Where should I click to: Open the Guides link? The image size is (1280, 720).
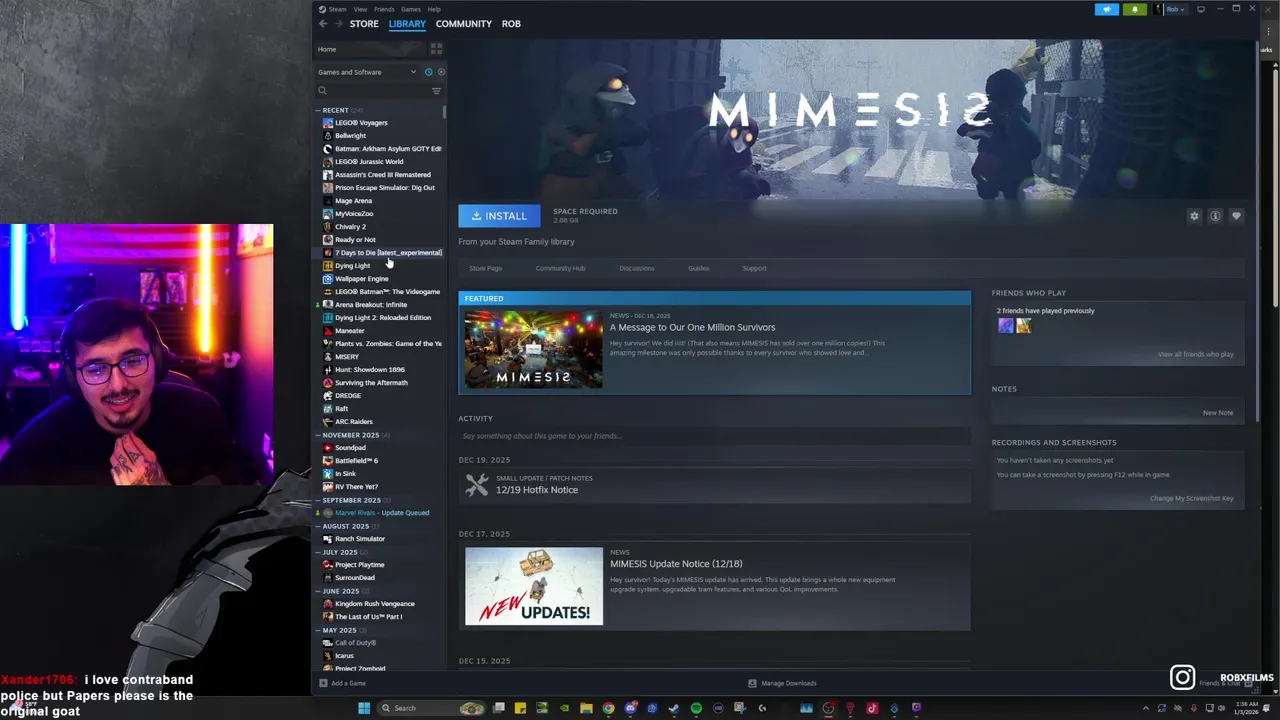(699, 268)
